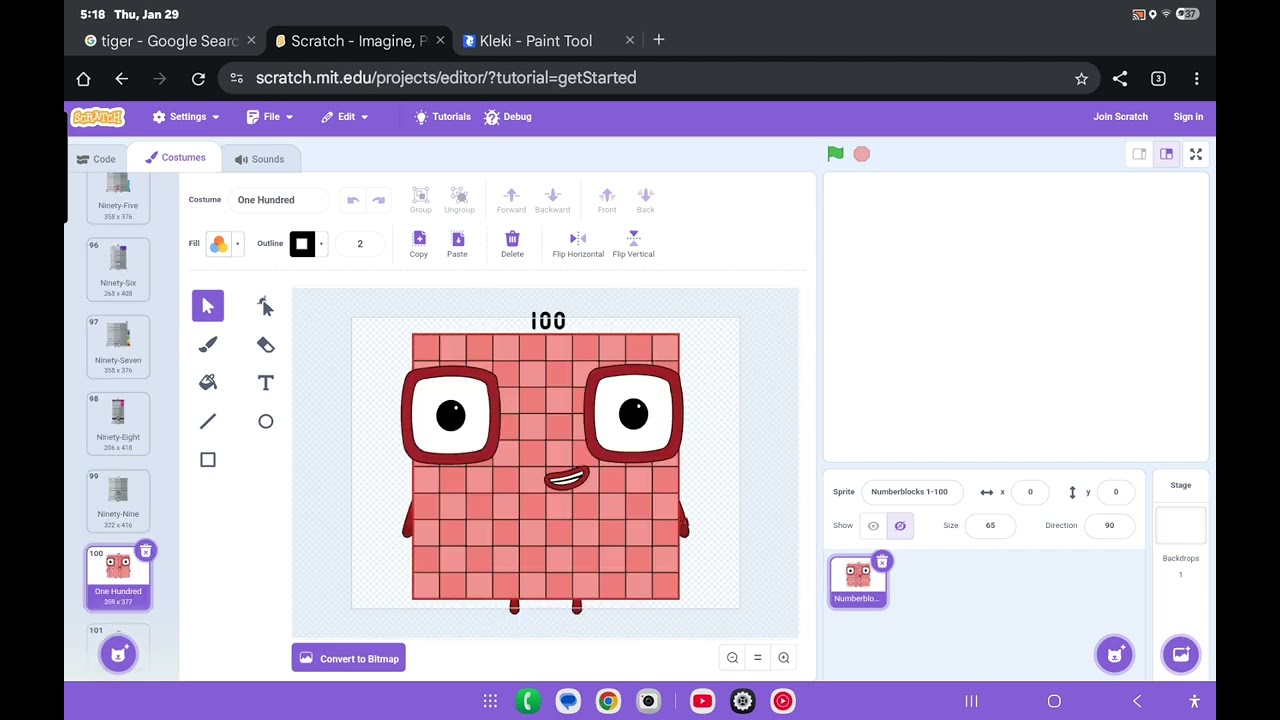Reset canvas zoom to default

[x=758, y=657]
